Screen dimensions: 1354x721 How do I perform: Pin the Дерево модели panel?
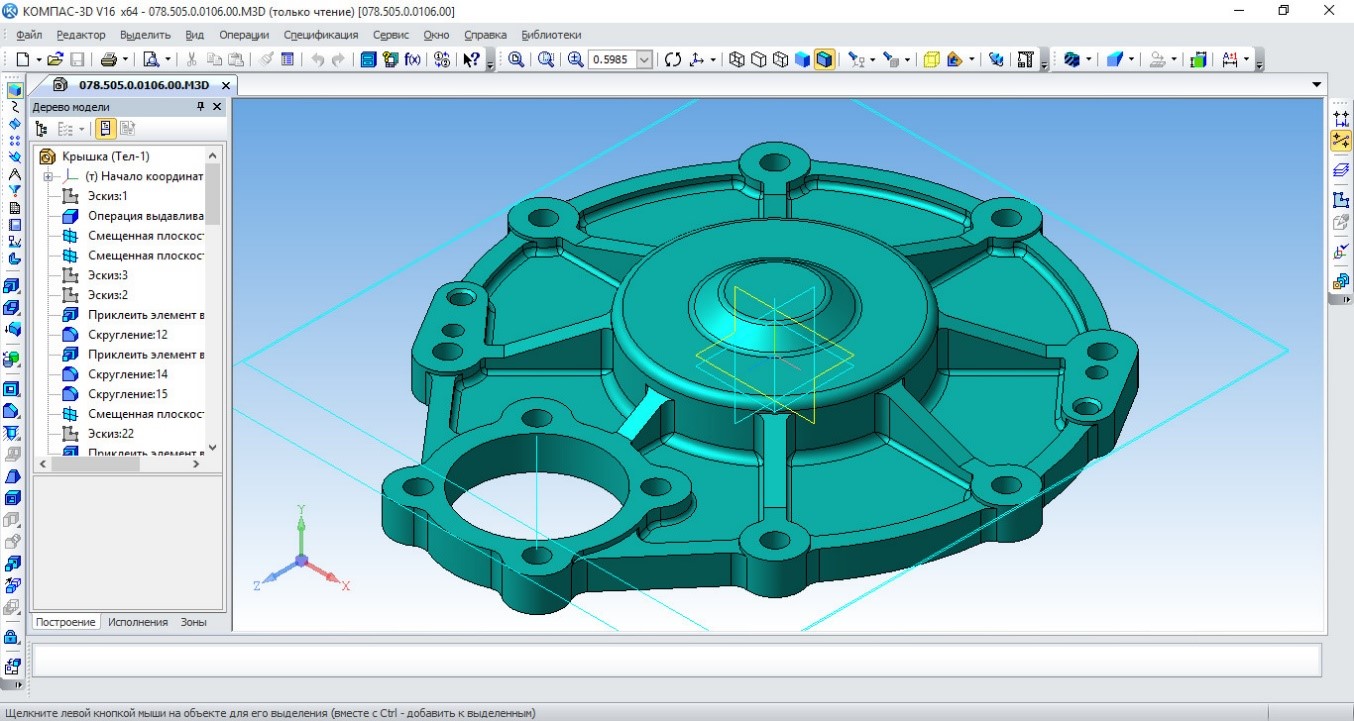[x=200, y=106]
